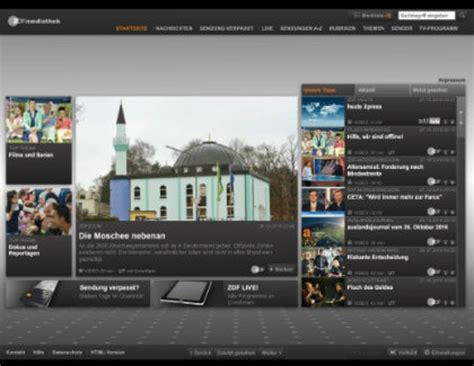Toggle ZDF switch on Riskante Entscheidung row
Screen dimensions: 474x366
pos(434,272)
